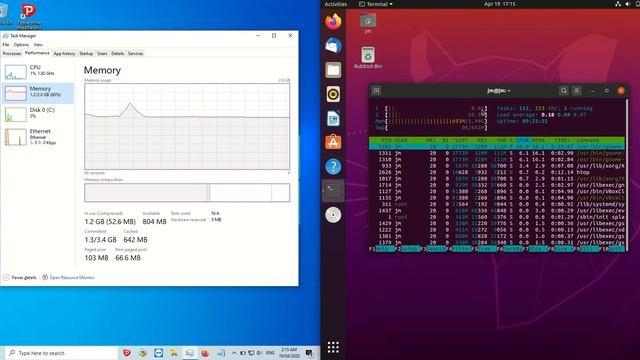This screenshot has width=640, height=360.
Task: Select htop row with PID 933
Action: 497,166
